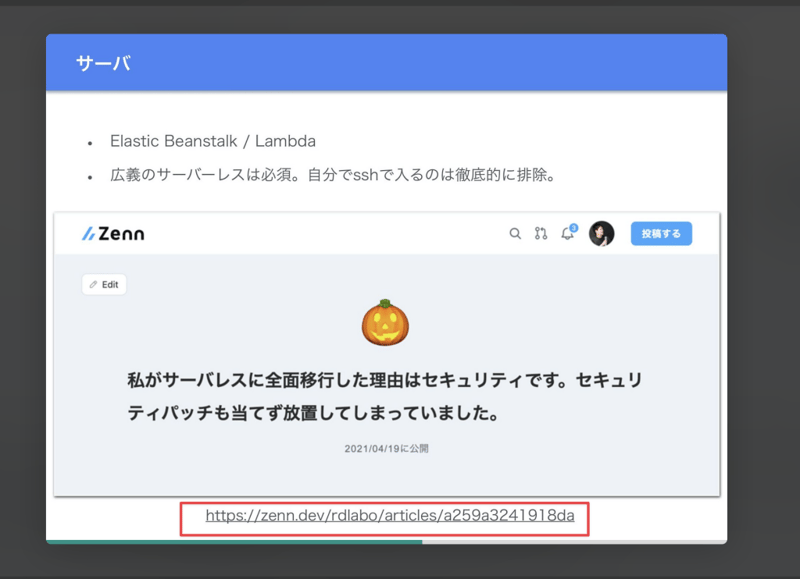Select the 広義のサーバーレスは必須 bullet text
The image size is (800, 579).
tap(332, 175)
